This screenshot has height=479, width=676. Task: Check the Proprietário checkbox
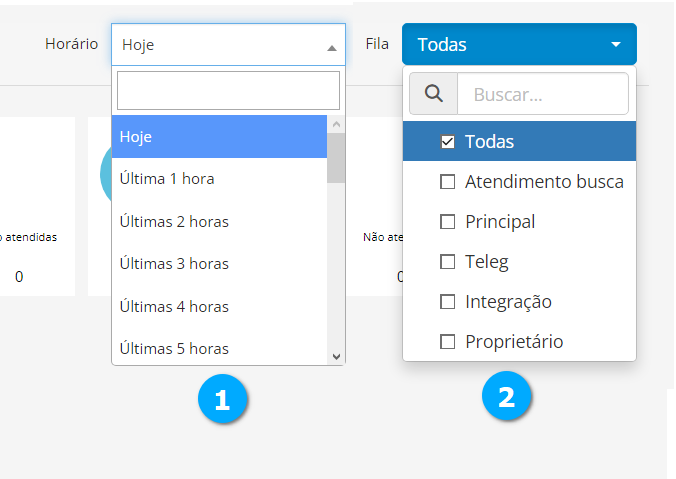[448, 342]
